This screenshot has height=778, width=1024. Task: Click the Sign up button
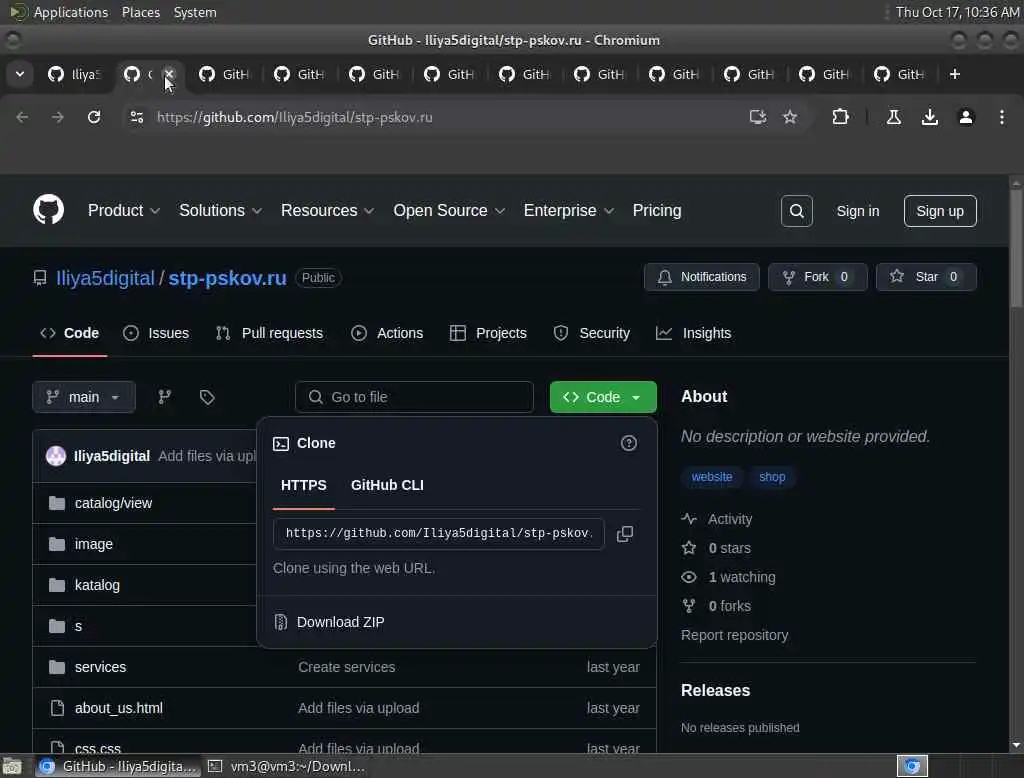[940, 211]
